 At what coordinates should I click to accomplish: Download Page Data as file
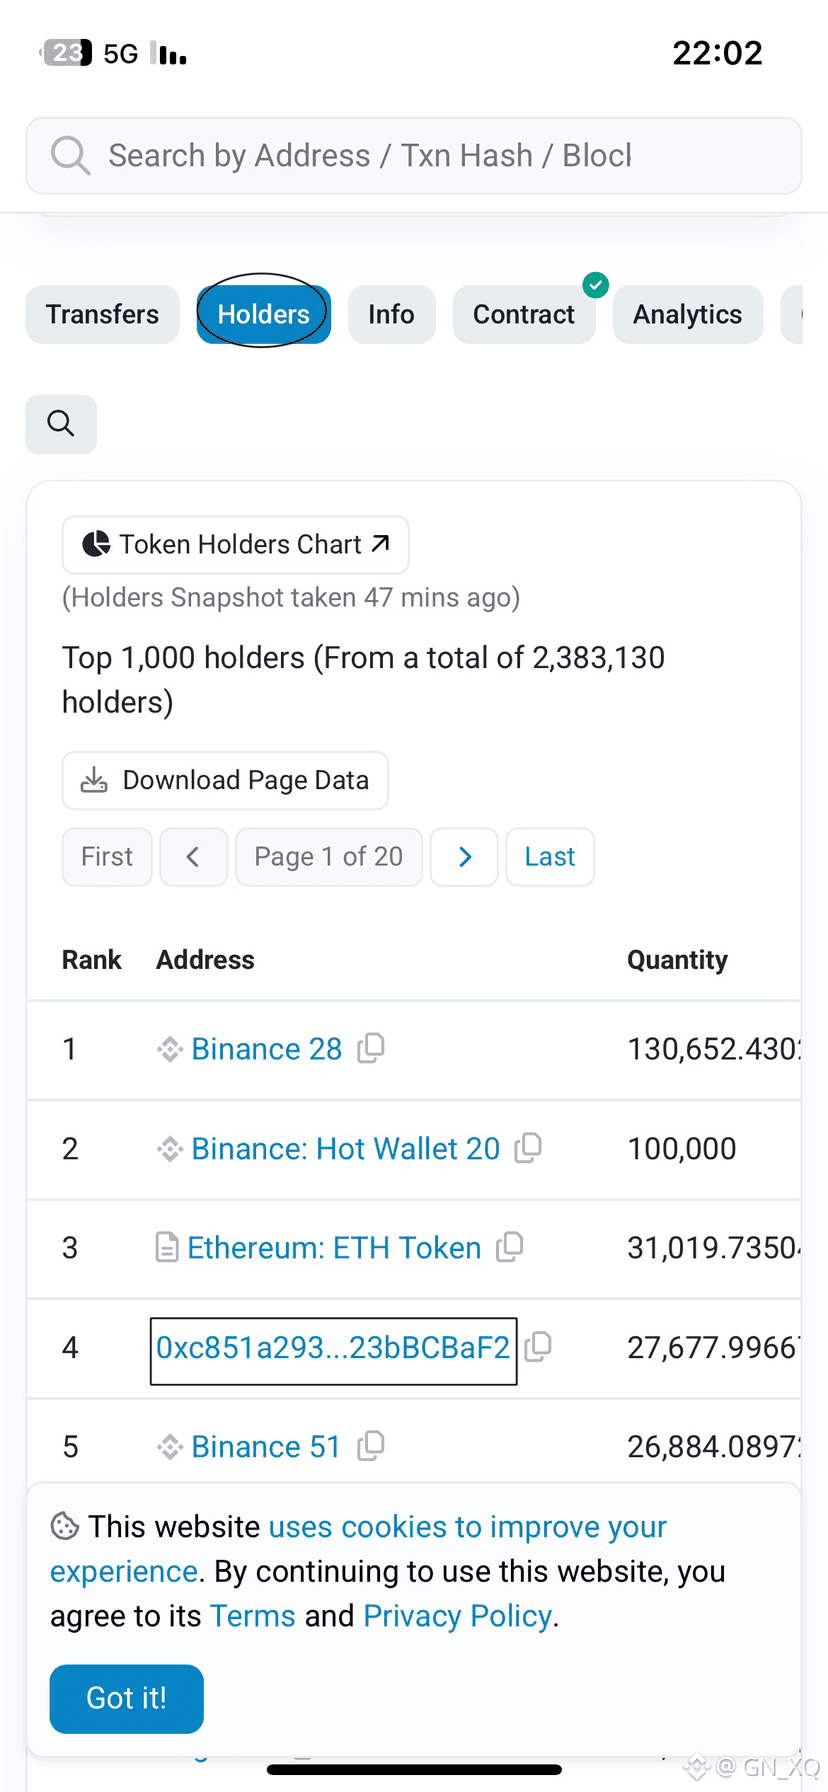point(225,780)
